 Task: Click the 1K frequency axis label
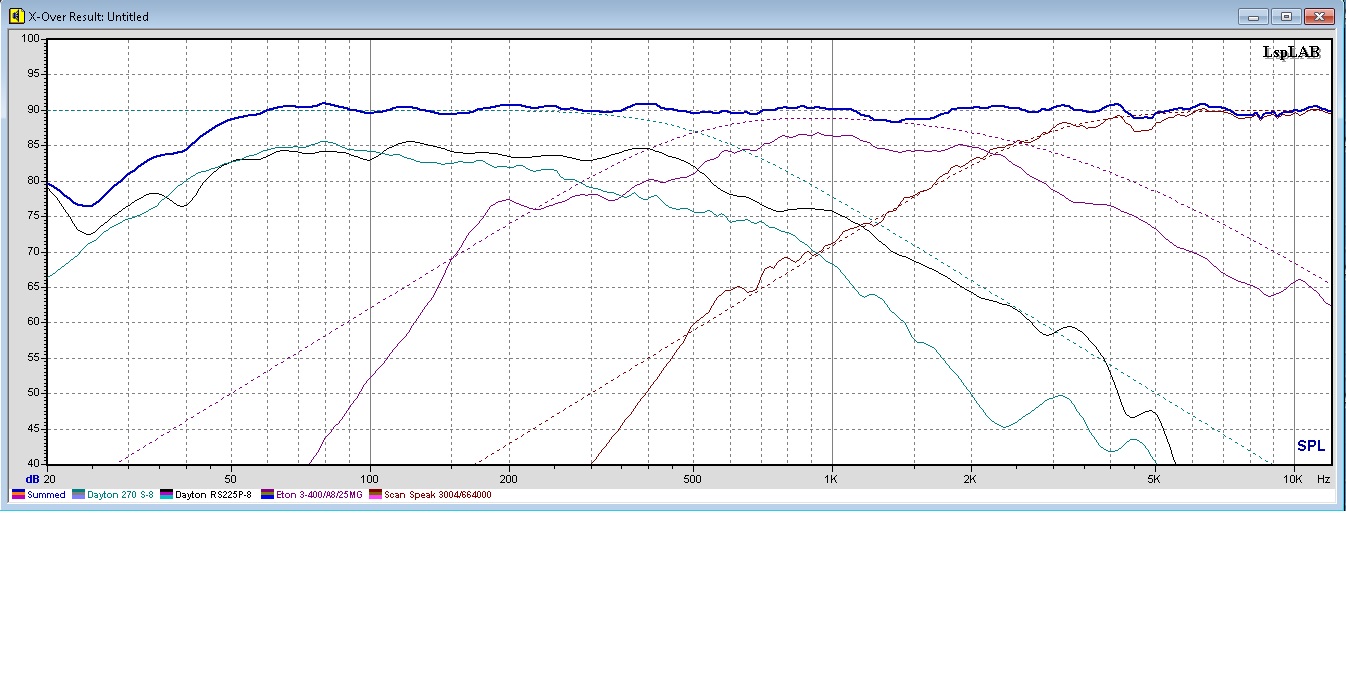[832, 479]
